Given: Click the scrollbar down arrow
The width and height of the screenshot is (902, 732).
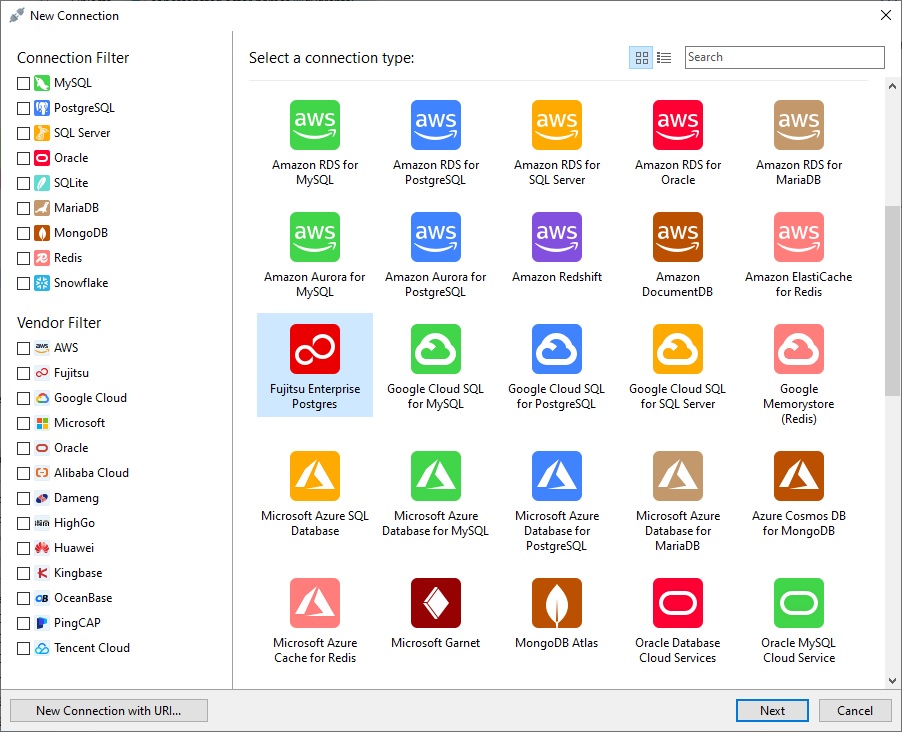Looking at the screenshot, I should pyautogui.click(x=892, y=680).
